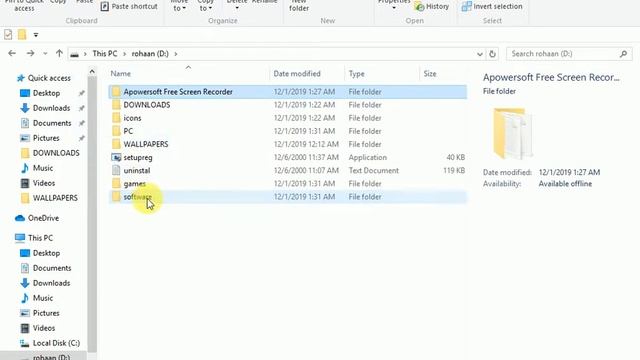Click the uninstal document icon

click(x=116, y=170)
